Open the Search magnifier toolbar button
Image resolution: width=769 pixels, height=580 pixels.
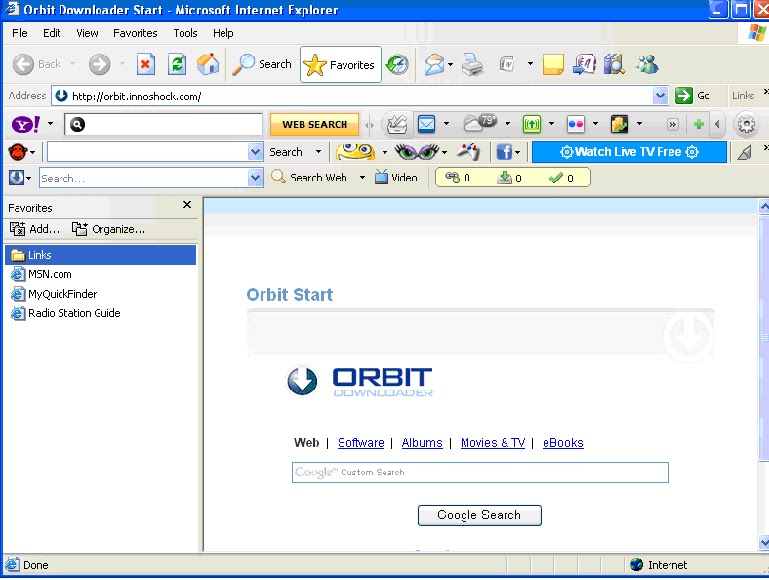point(262,64)
